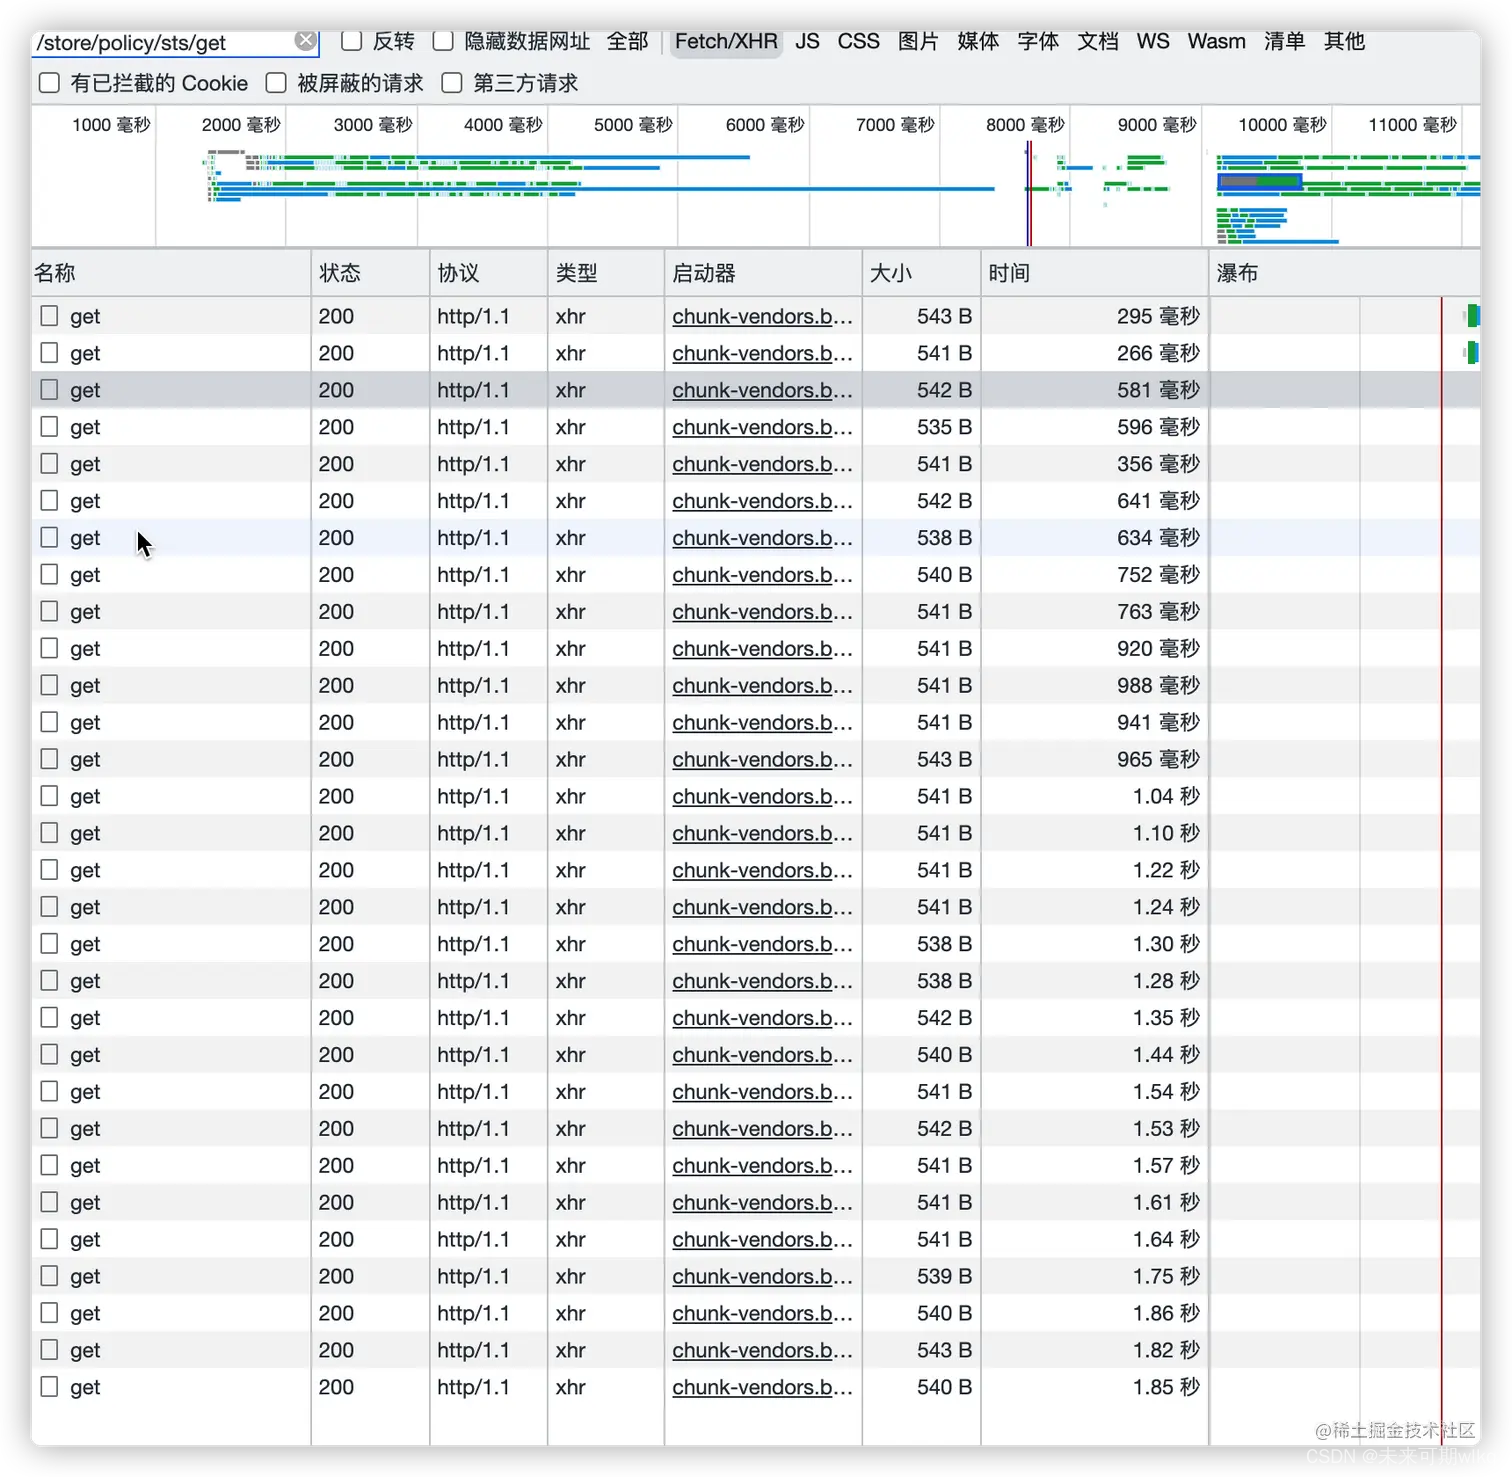
Task: Show only 图片 requests
Action: pyautogui.click(x=918, y=41)
